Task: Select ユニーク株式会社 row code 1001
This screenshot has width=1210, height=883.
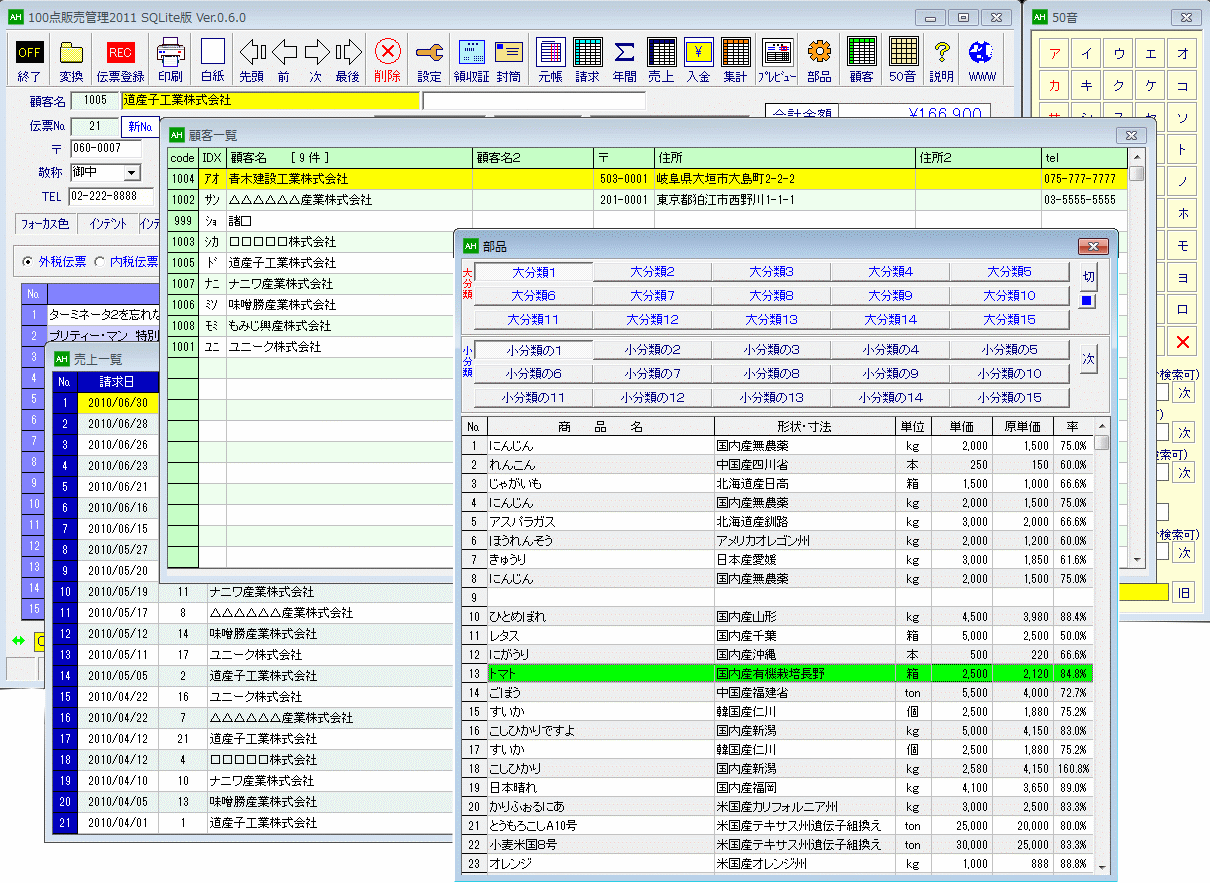Action: pos(647,347)
